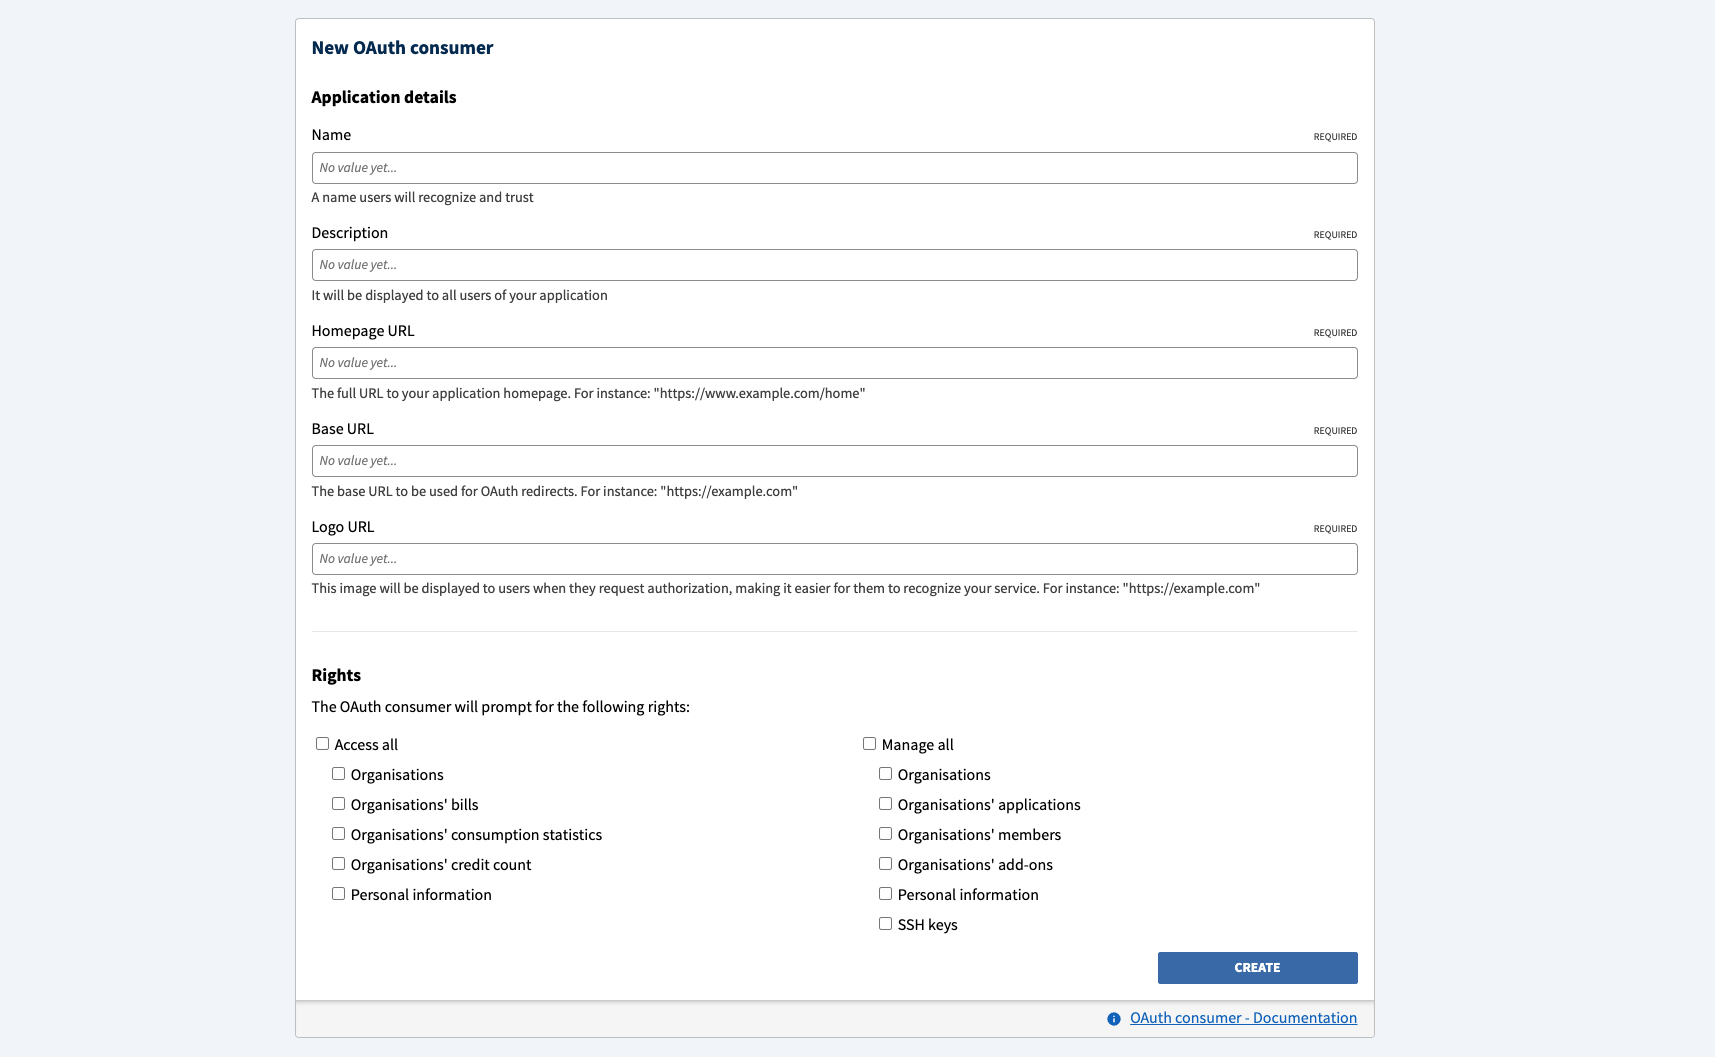Enable Organisations' applications management right
The image size is (1715, 1057).
point(885,803)
